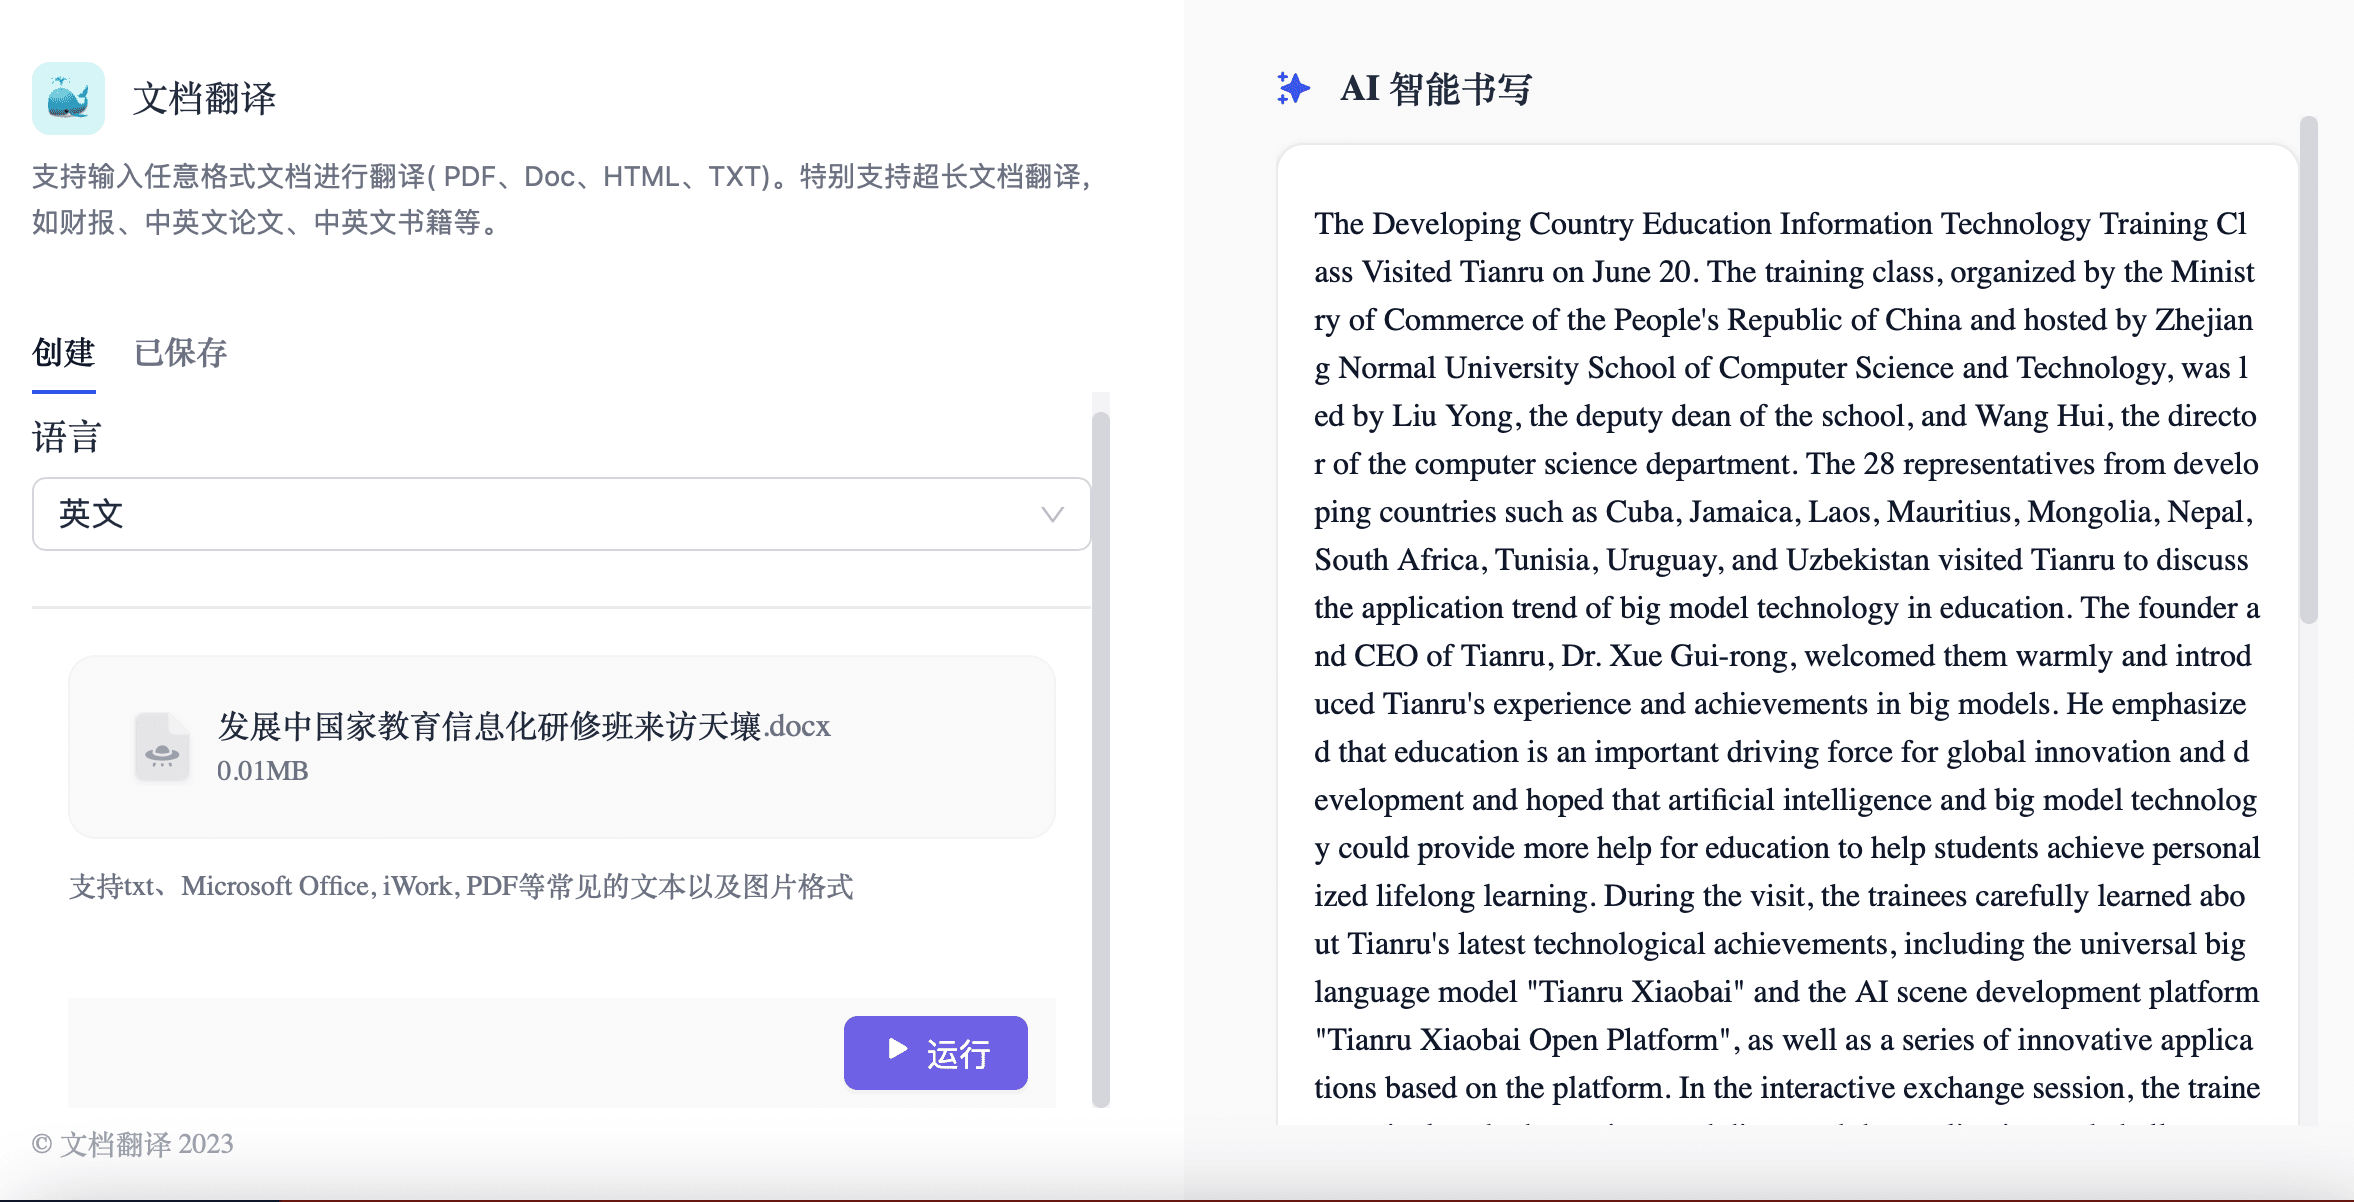Click the 文档翻译 page title
This screenshot has width=2354, height=1202.
[204, 98]
